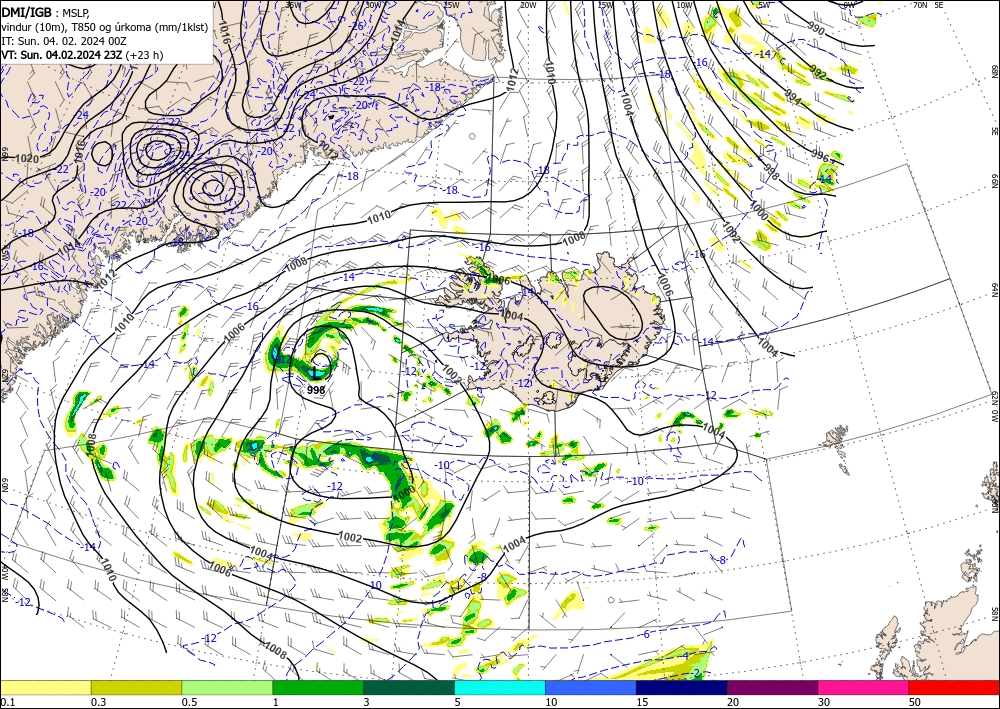Click the '10W' longitude label at top
1000x709 pixels.
pos(684,4)
